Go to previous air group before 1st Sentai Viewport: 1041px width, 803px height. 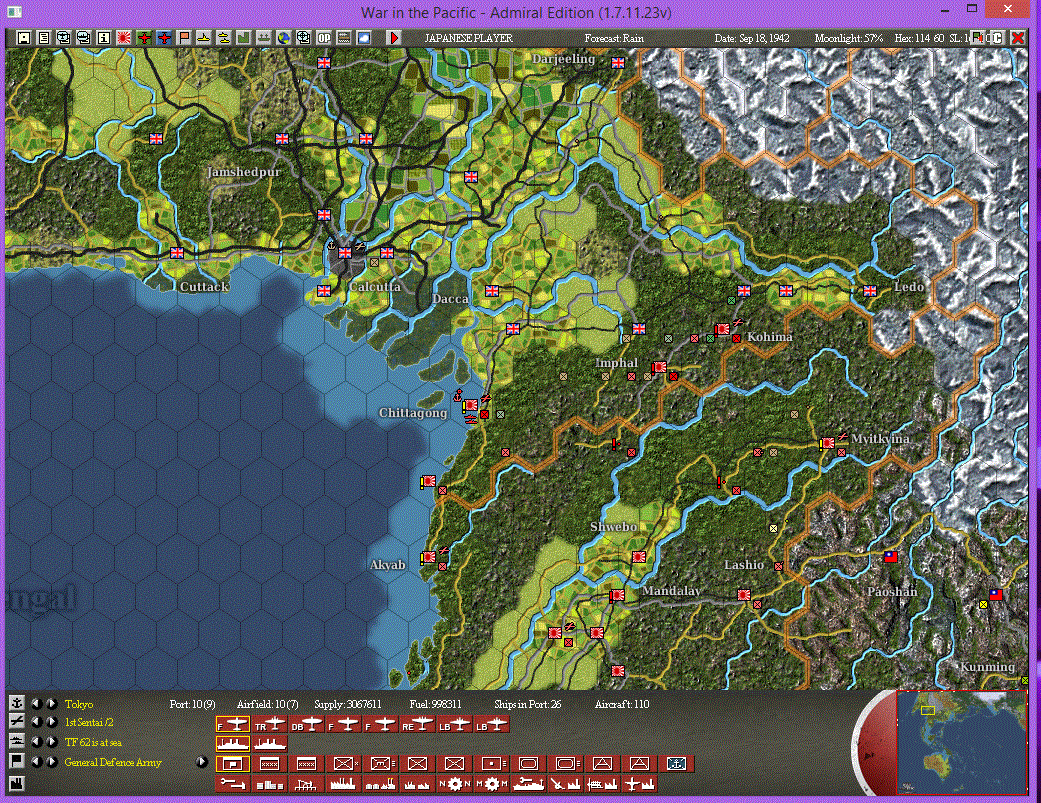click(37, 722)
